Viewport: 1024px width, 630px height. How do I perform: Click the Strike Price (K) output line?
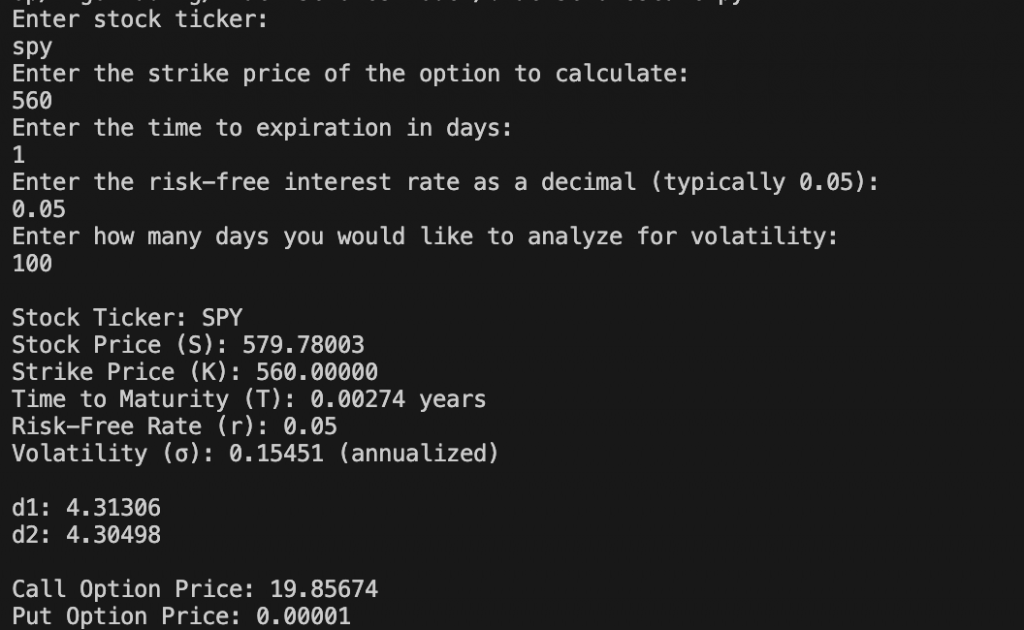(195, 373)
